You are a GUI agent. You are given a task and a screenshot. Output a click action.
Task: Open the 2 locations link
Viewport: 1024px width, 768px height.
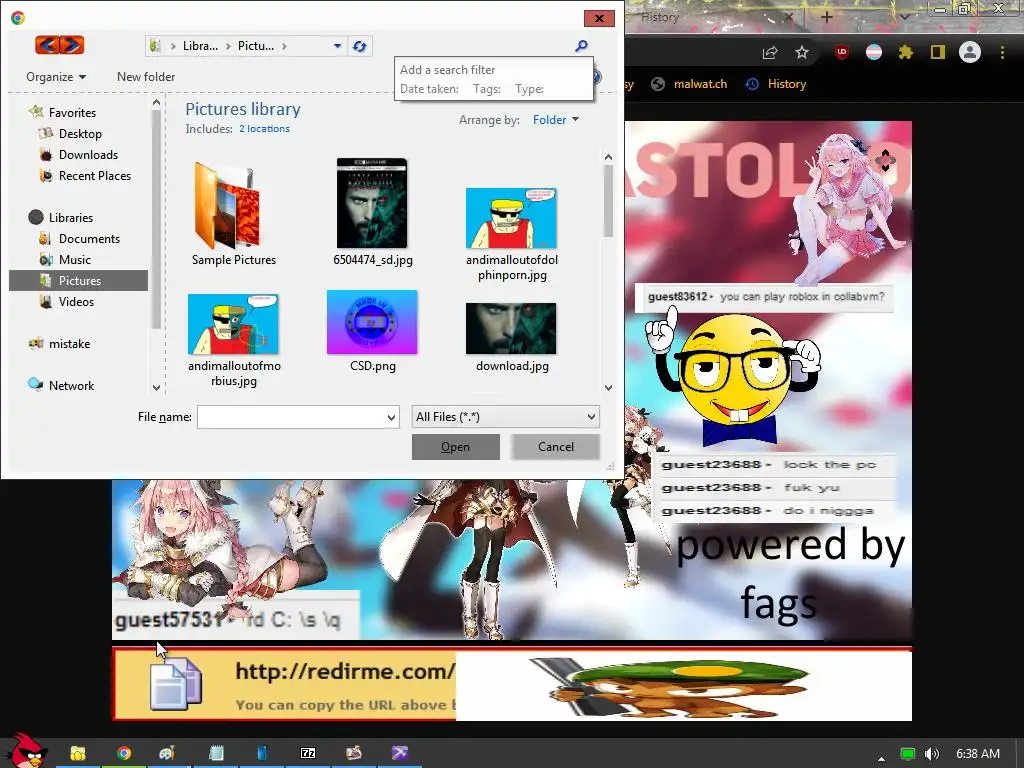click(x=264, y=129)
